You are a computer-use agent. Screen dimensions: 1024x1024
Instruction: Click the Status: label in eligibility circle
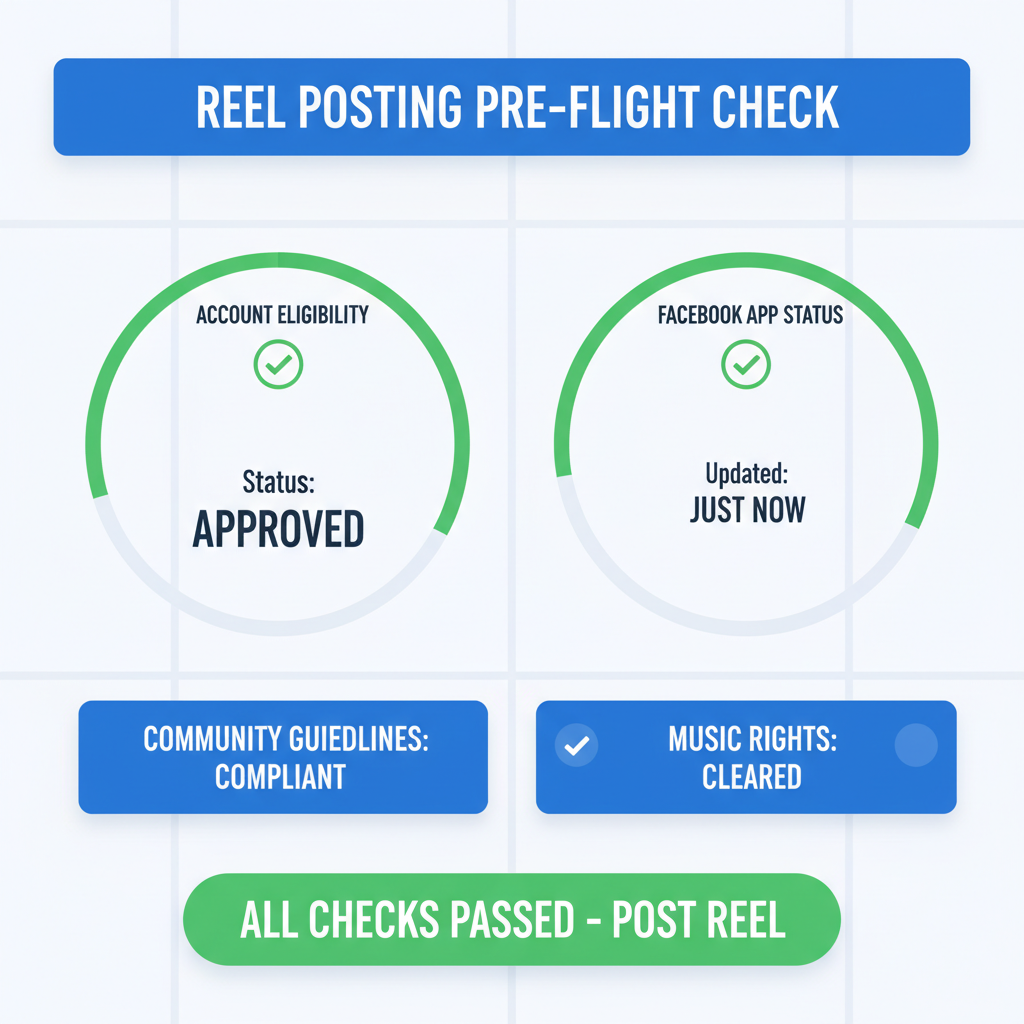click(279, 482)
